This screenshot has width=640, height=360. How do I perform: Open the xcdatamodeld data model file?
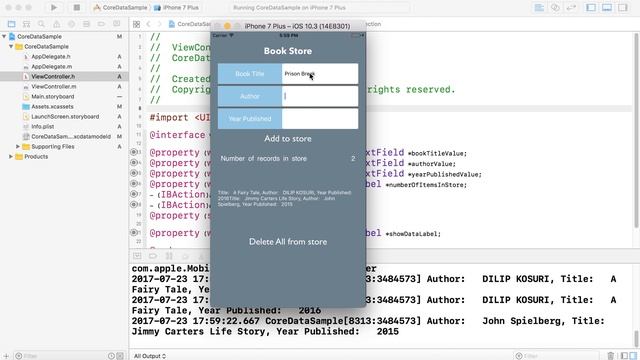[x=71, y=136]
